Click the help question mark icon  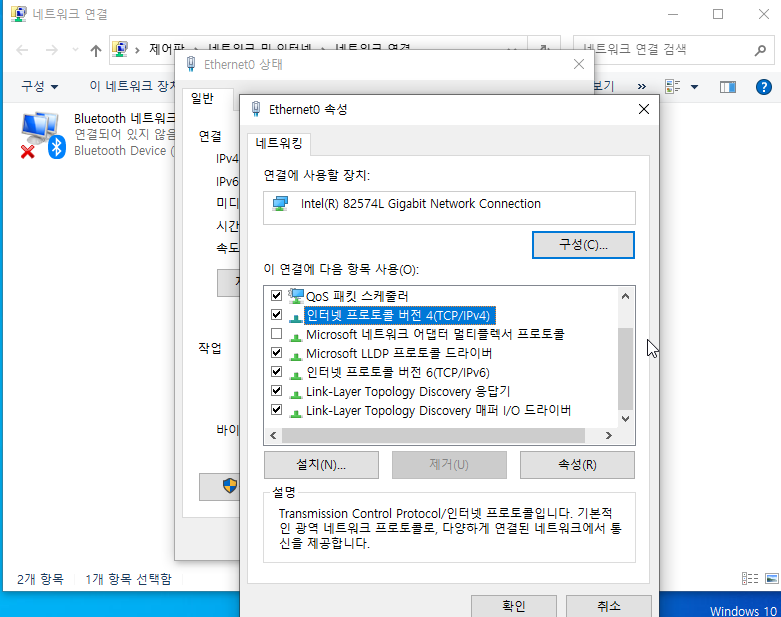[764, 87]
